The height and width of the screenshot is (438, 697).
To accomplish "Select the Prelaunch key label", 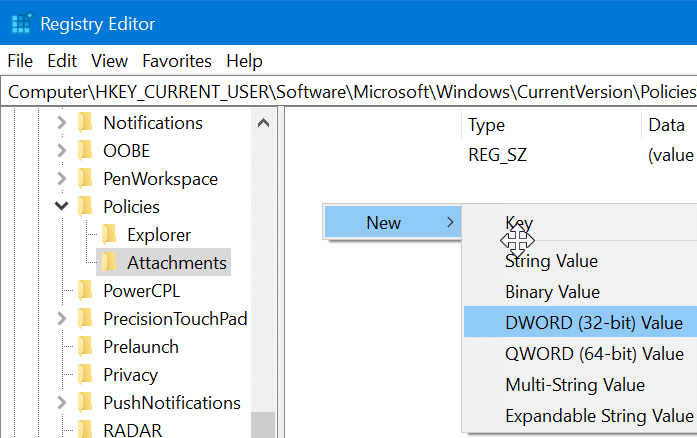I will (x=141, y=347).
